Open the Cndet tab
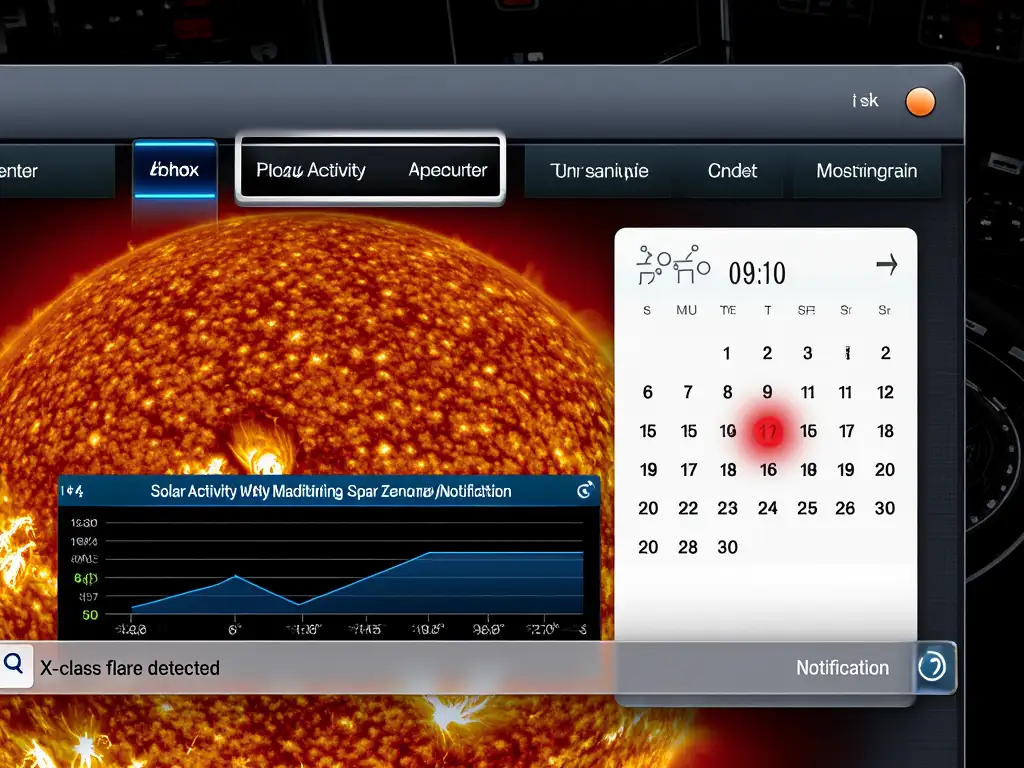The height and width of the screenshot is (768, 1024). [732, 171]
